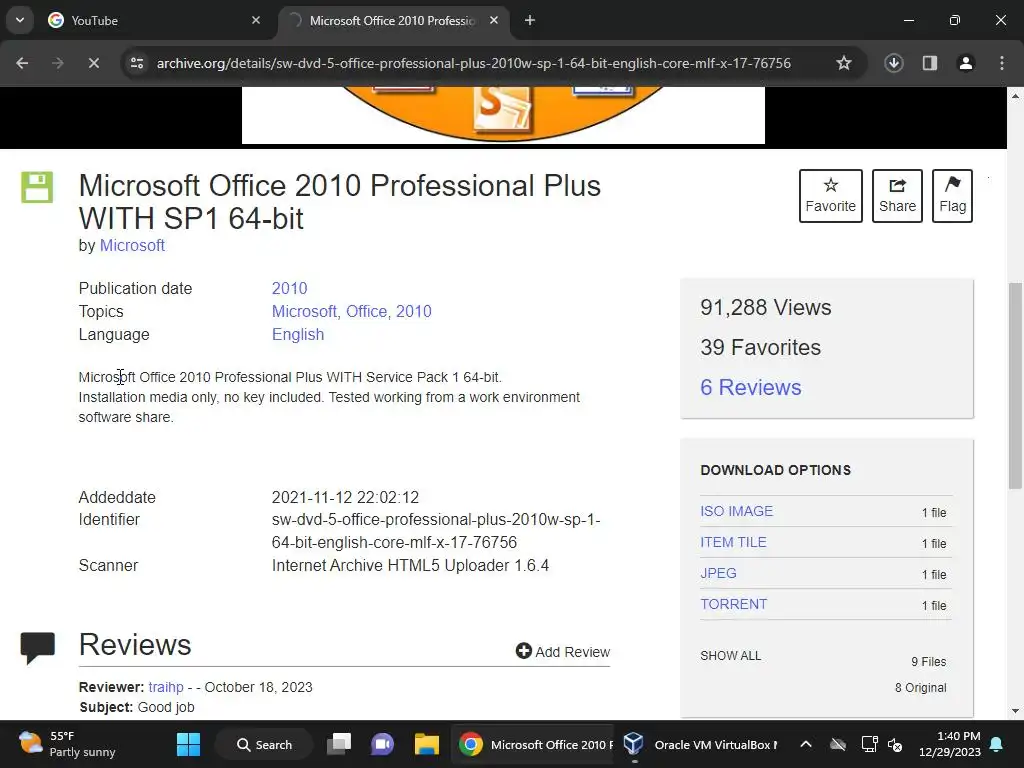Toggle Chrome side panel icon
The height and width of the screenshot is (768, 1024).
[x=930, y=63]
